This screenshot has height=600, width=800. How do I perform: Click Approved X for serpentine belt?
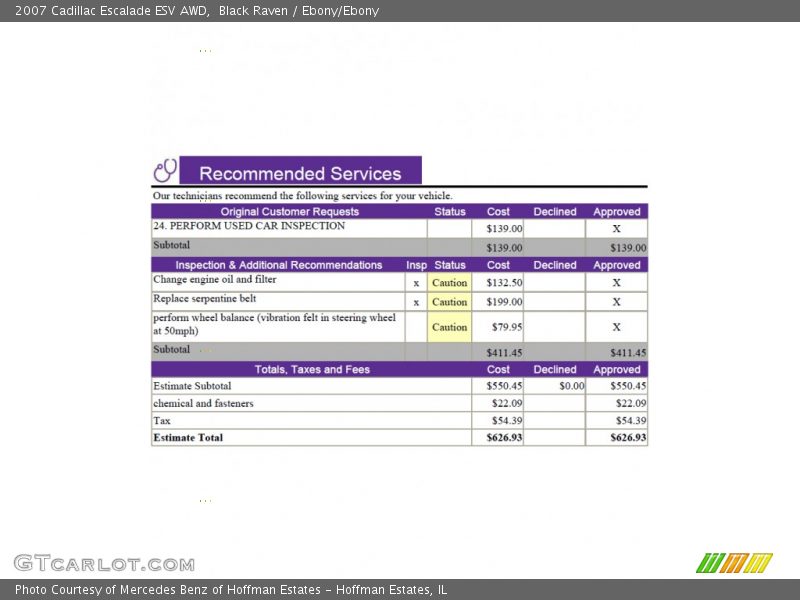[616, 302]
